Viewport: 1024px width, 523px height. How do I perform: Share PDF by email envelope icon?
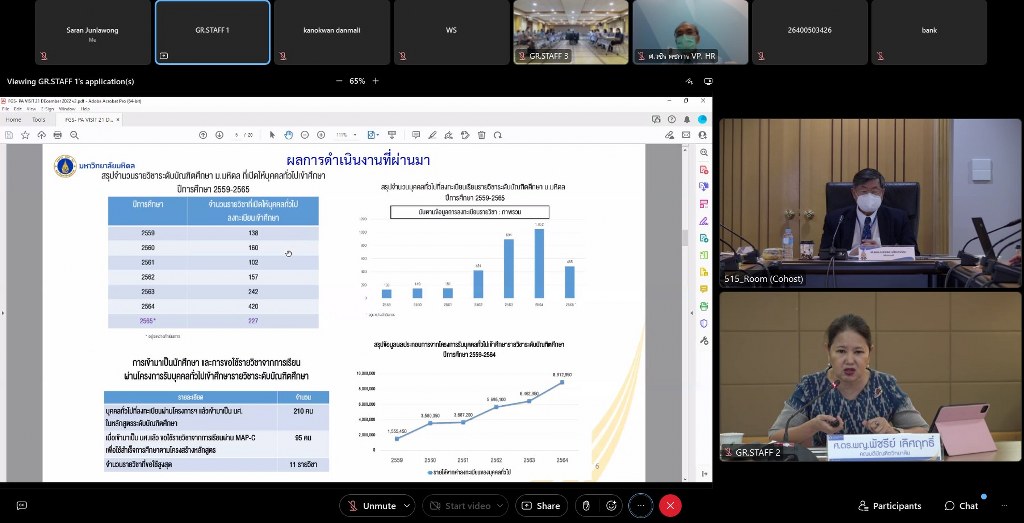tap(686, 135)
